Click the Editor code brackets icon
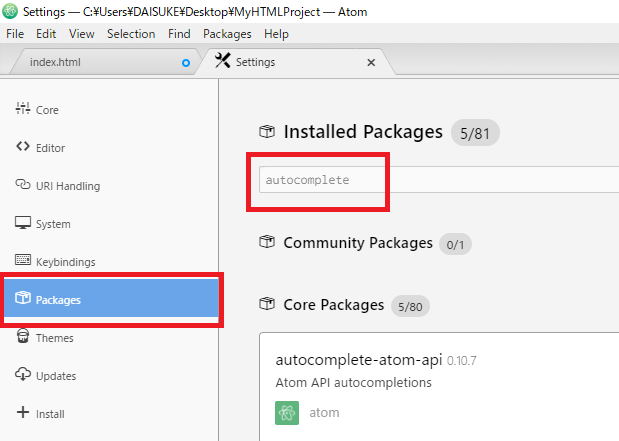Viewport: 619px width, 441px height. pos(23,146)
